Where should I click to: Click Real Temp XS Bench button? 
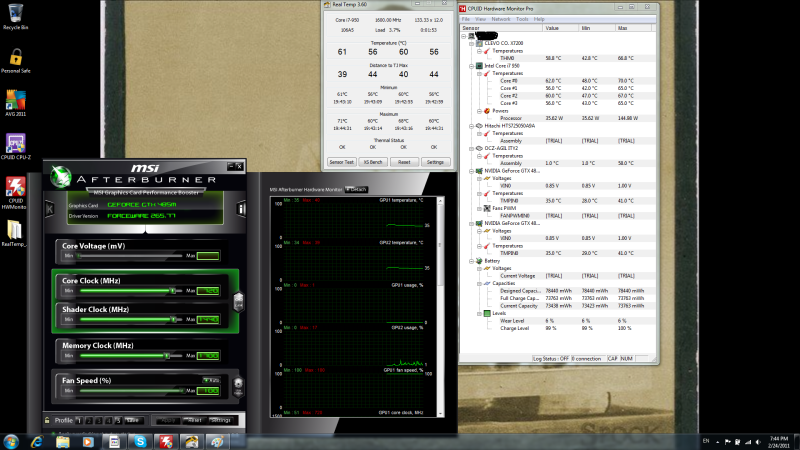point(373,162)
